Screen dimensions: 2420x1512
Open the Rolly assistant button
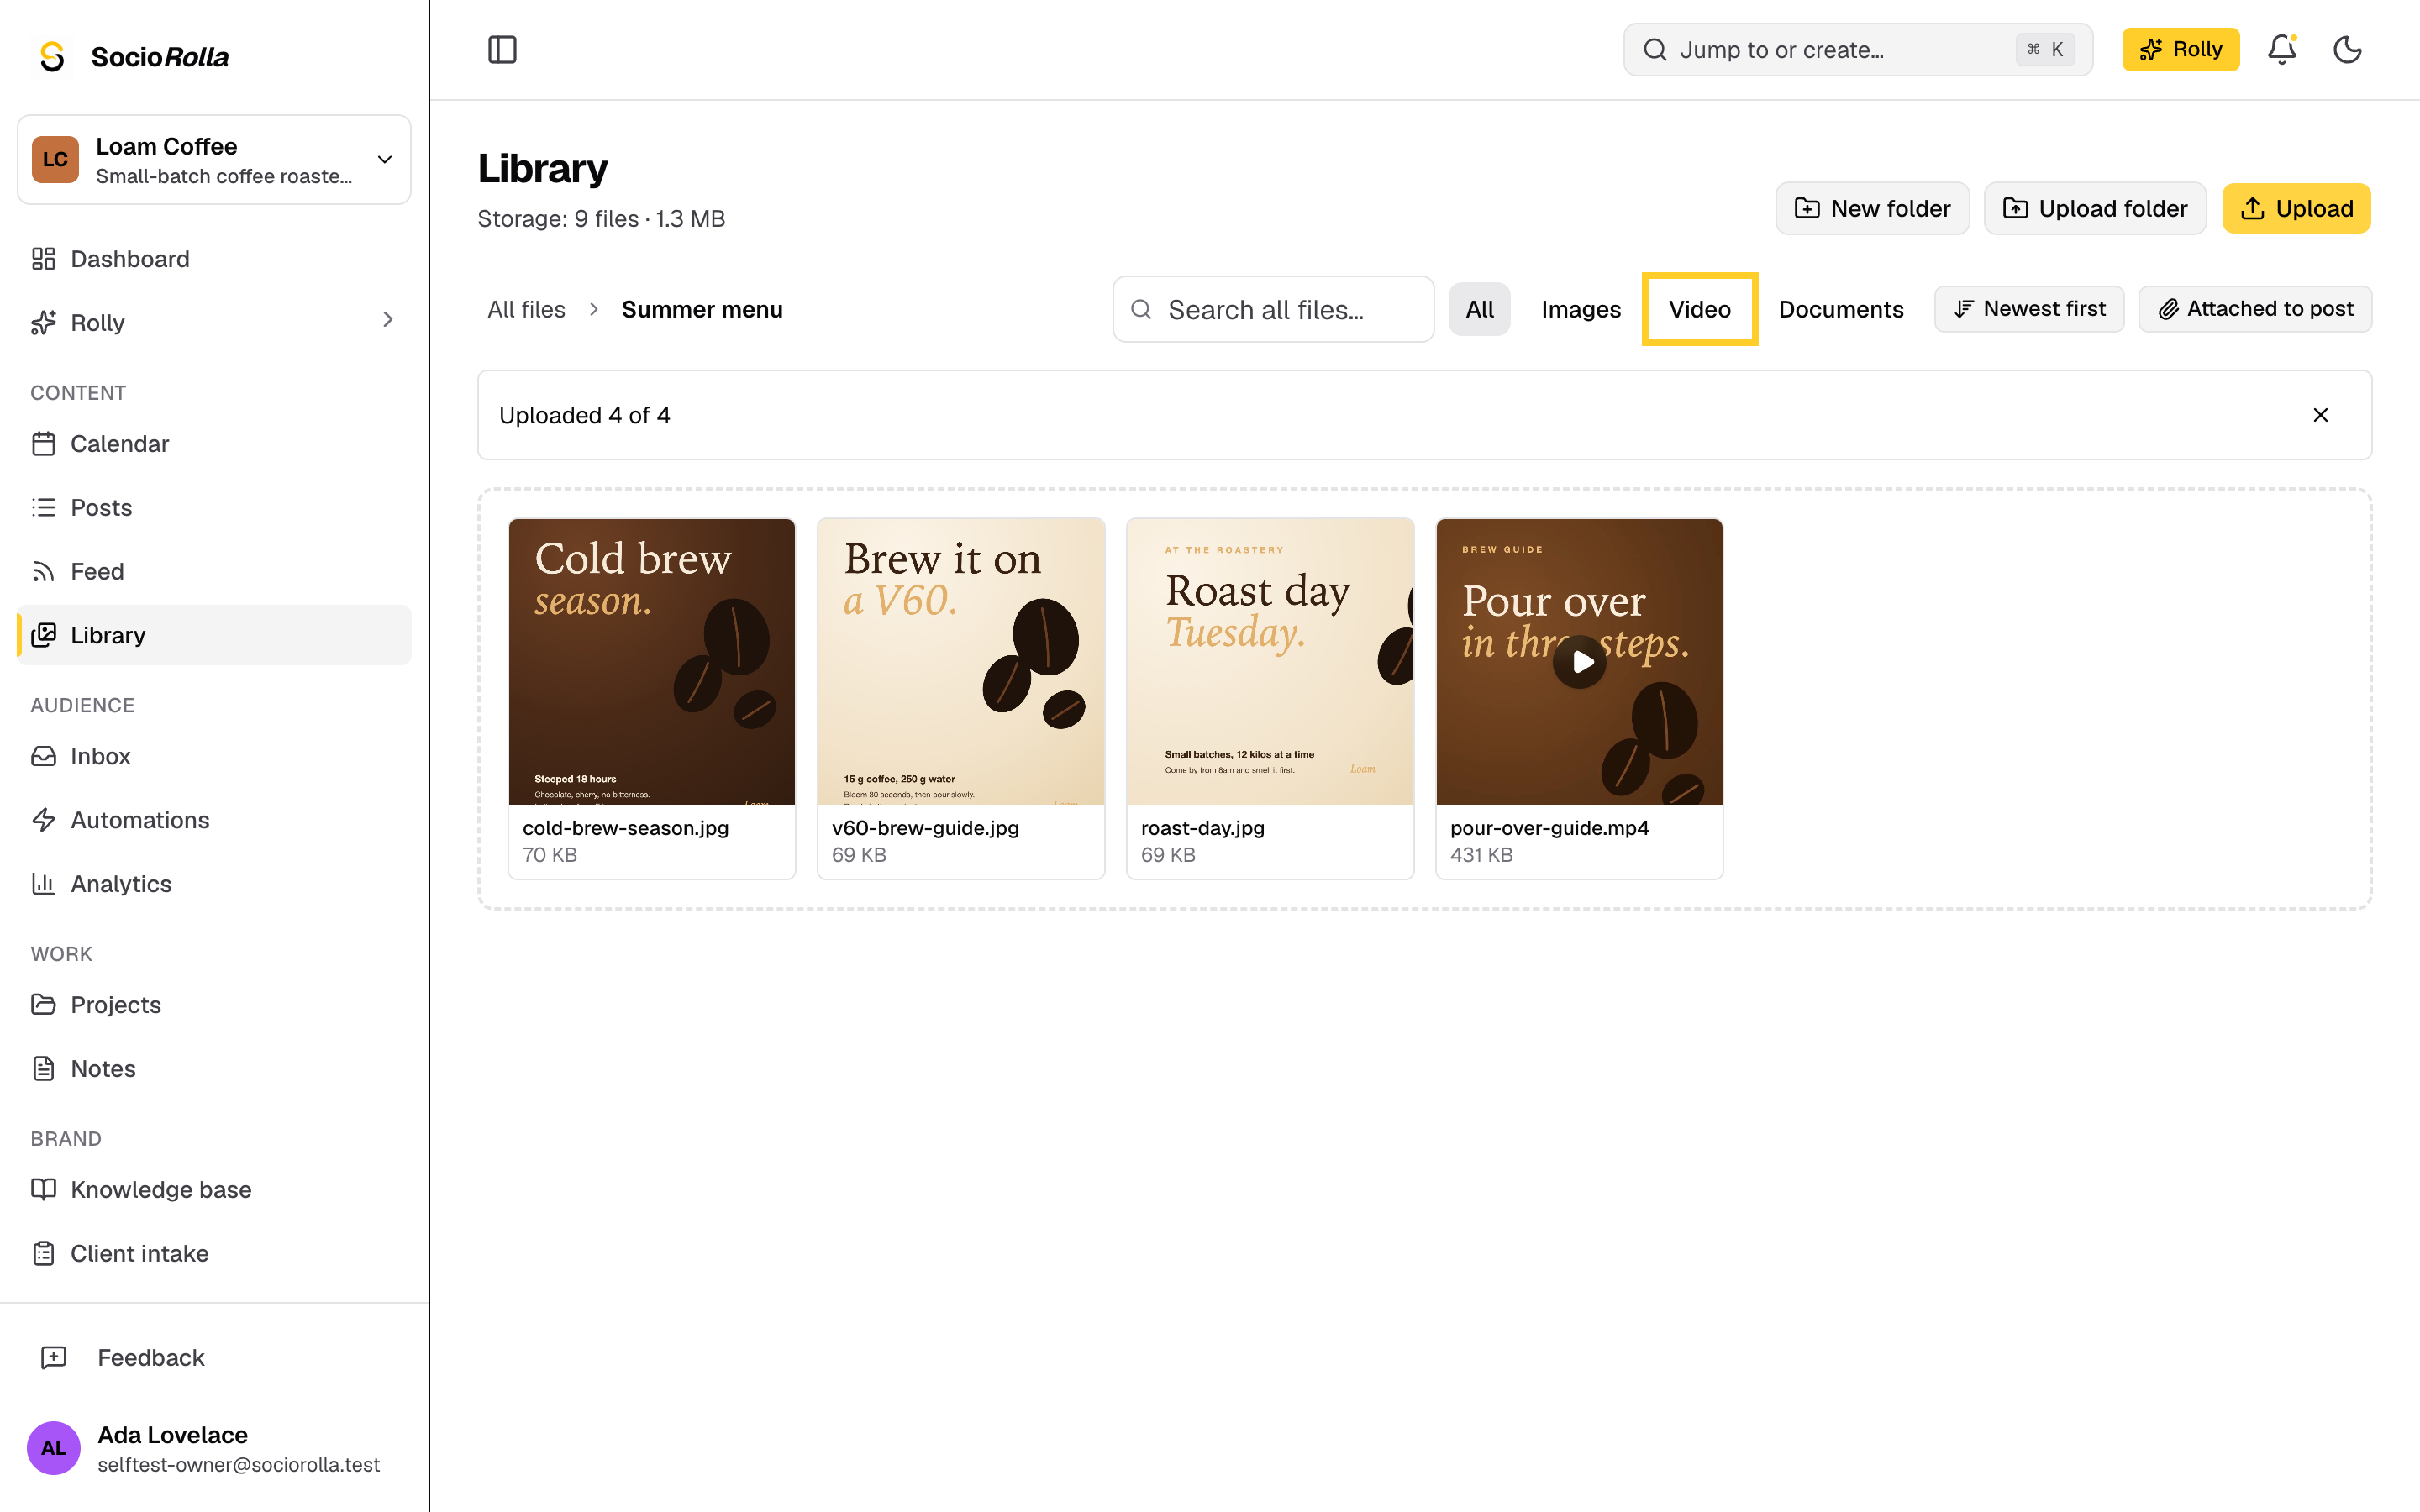tap(2180, 49)
